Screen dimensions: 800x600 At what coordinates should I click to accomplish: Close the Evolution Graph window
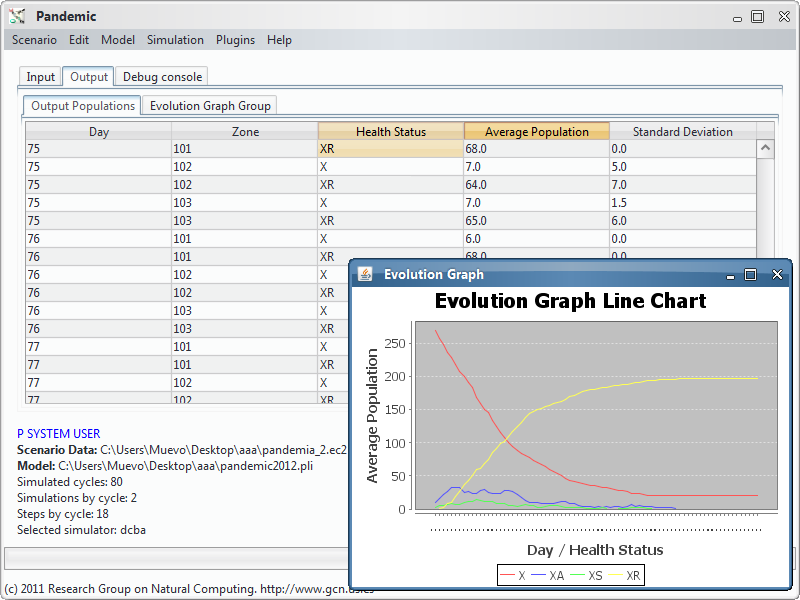tap(777, 274)
